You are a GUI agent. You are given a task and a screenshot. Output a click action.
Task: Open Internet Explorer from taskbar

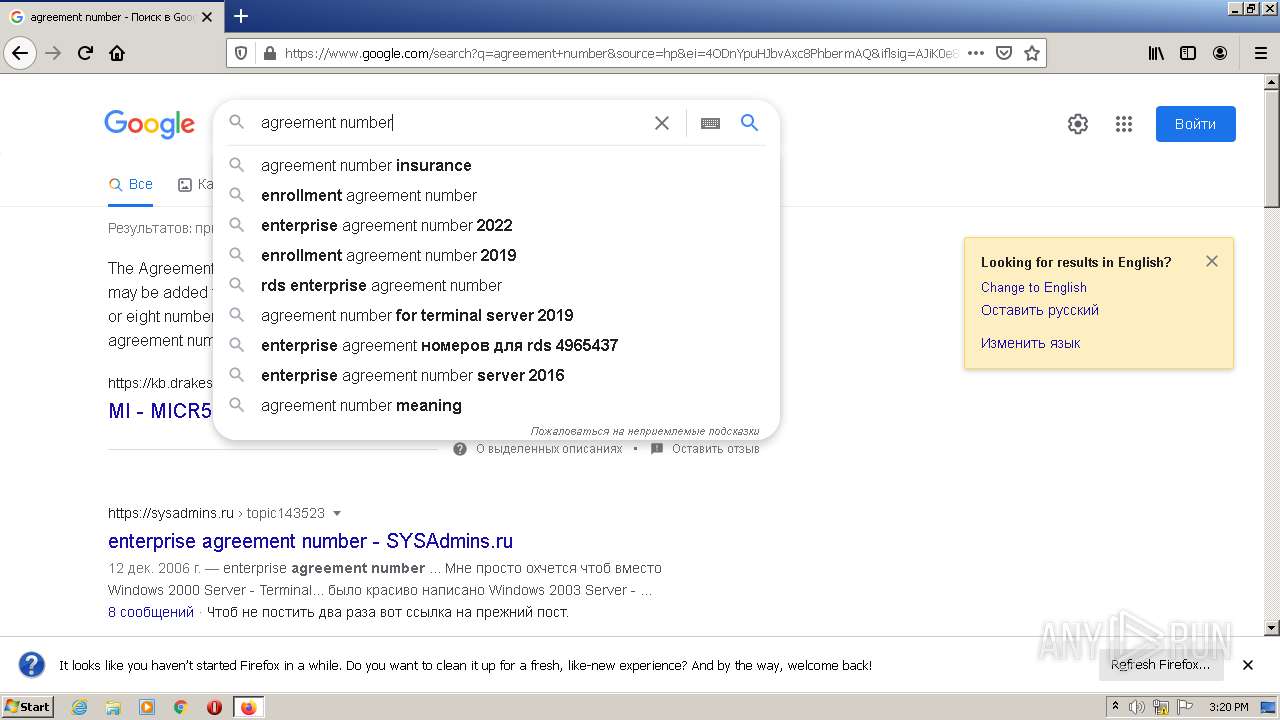click(x=79, y=707)
